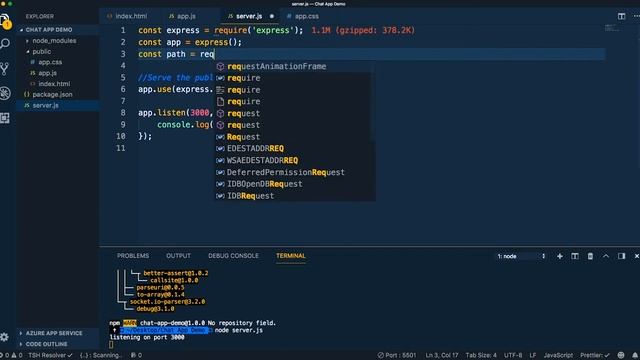Open the Explorer view in activity bar
640x360 pixels.
5,20
